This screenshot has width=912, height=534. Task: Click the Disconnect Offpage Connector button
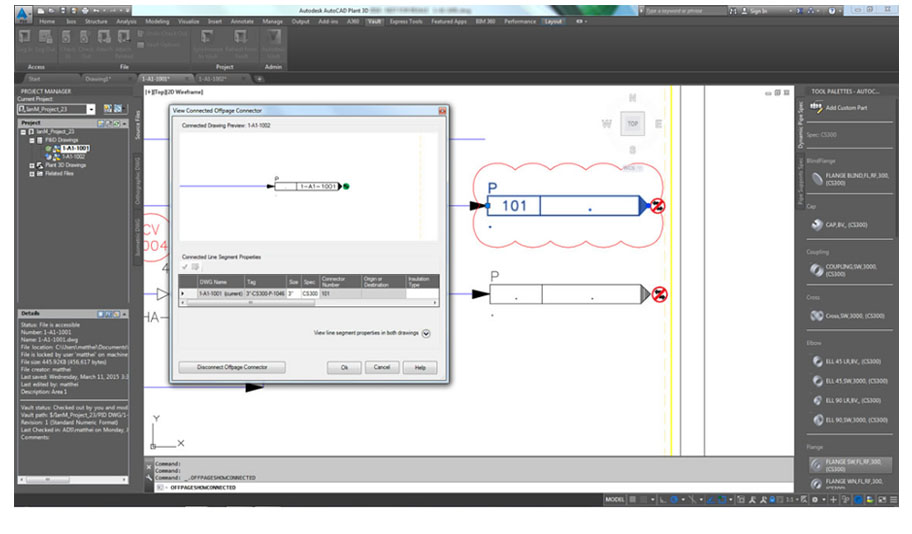click(232, 367)
